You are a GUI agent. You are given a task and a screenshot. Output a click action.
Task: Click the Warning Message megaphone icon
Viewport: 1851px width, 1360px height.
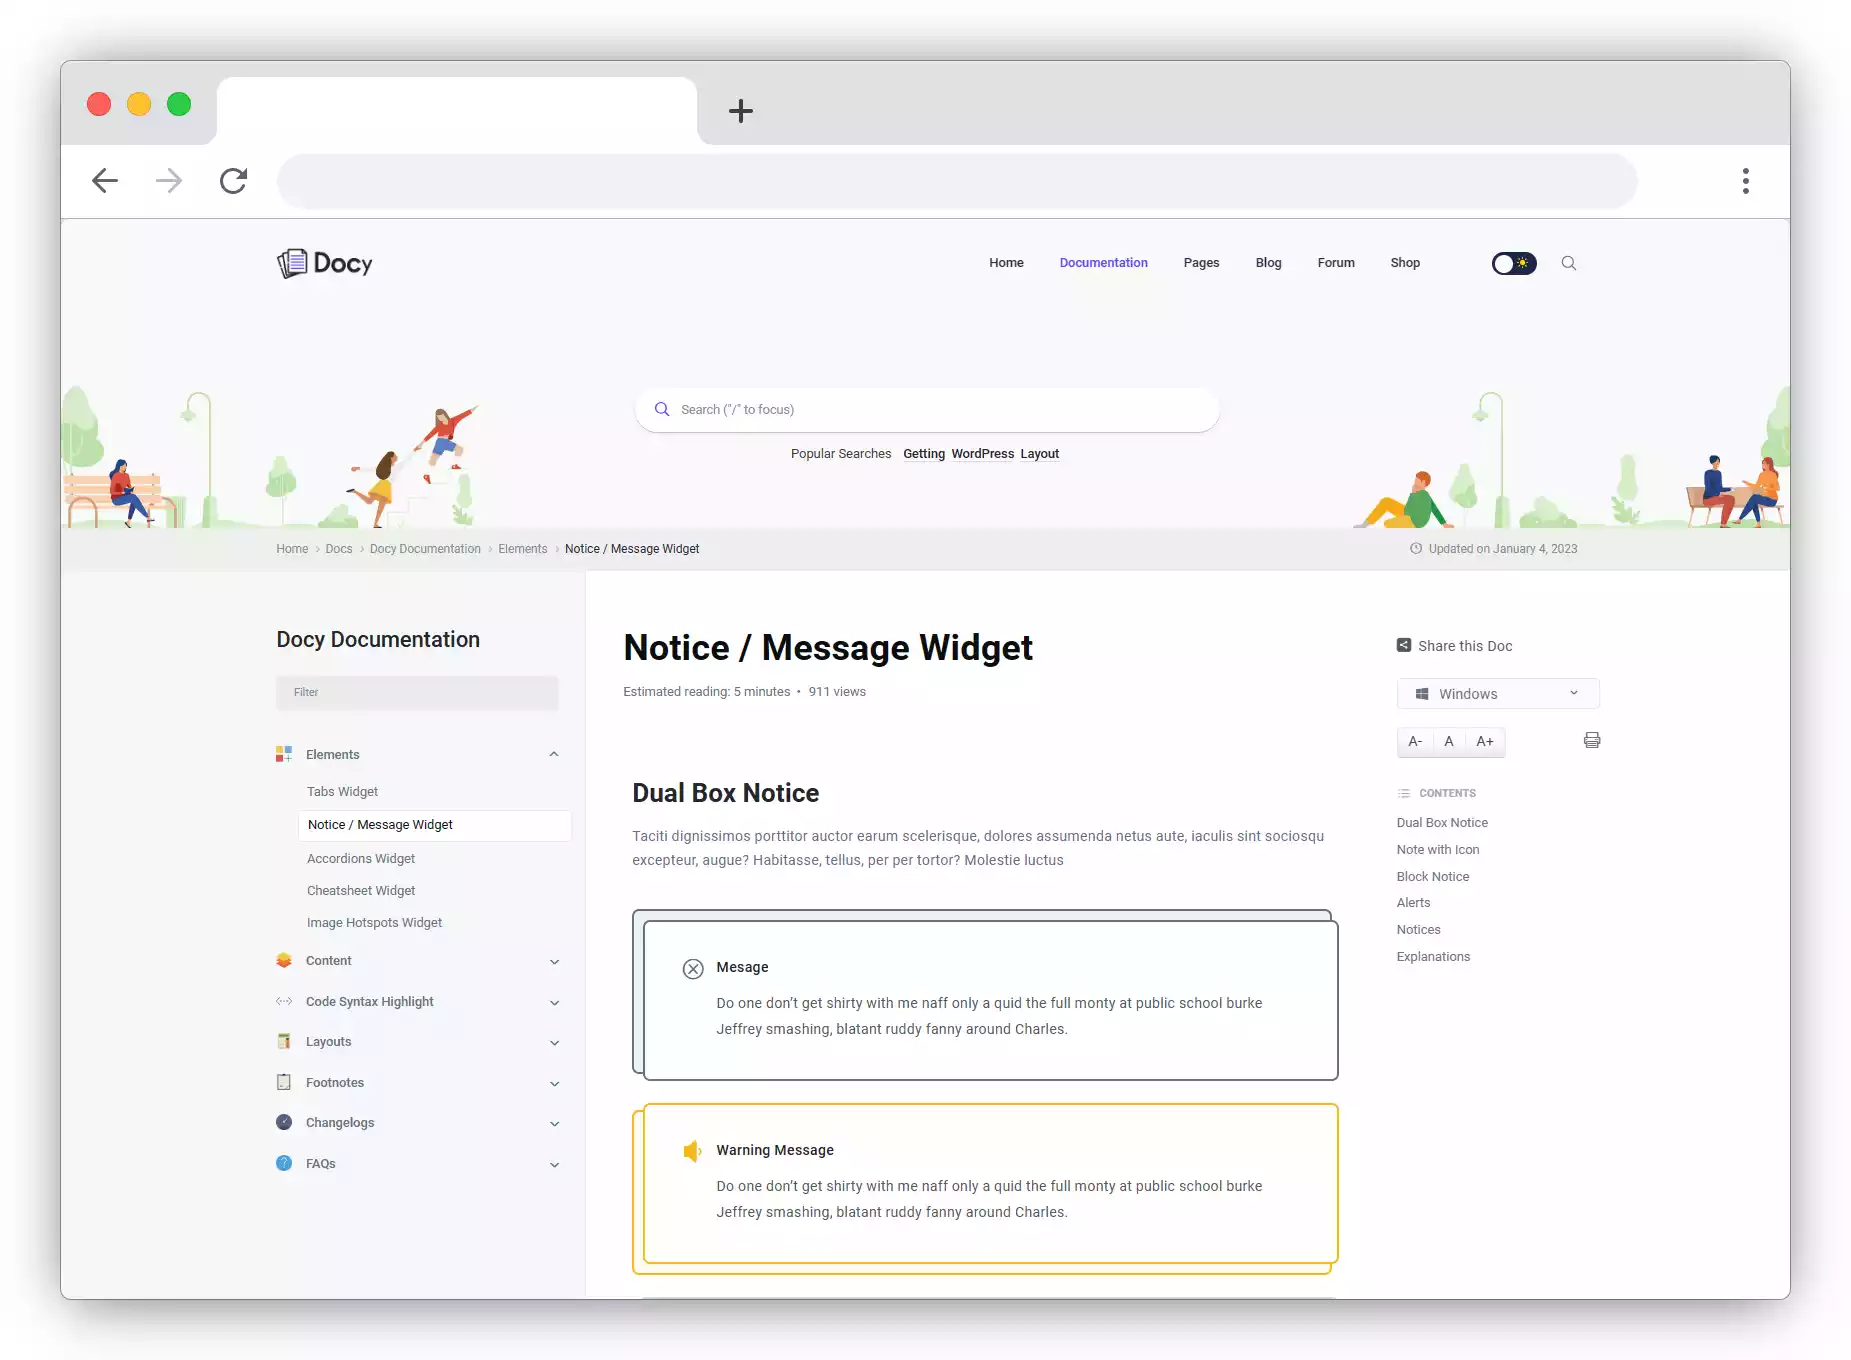tap(693, 1151)
